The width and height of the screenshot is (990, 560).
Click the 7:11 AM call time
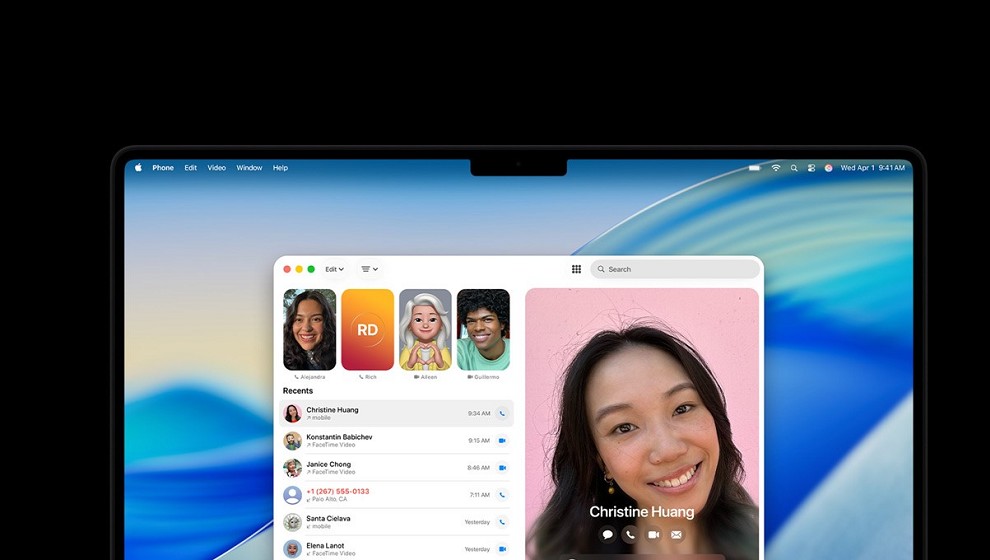click(480, 495)
